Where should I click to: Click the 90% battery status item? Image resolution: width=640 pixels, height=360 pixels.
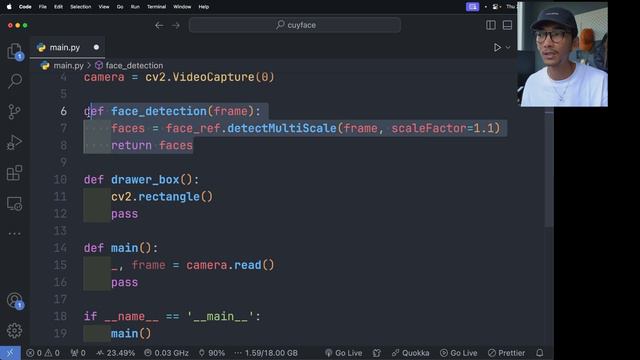pos(211,353)
